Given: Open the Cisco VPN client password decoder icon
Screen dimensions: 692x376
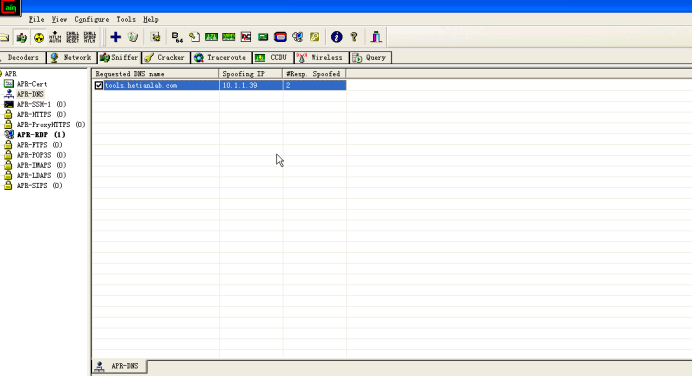Looking at the screenshot, I should 229,37.
